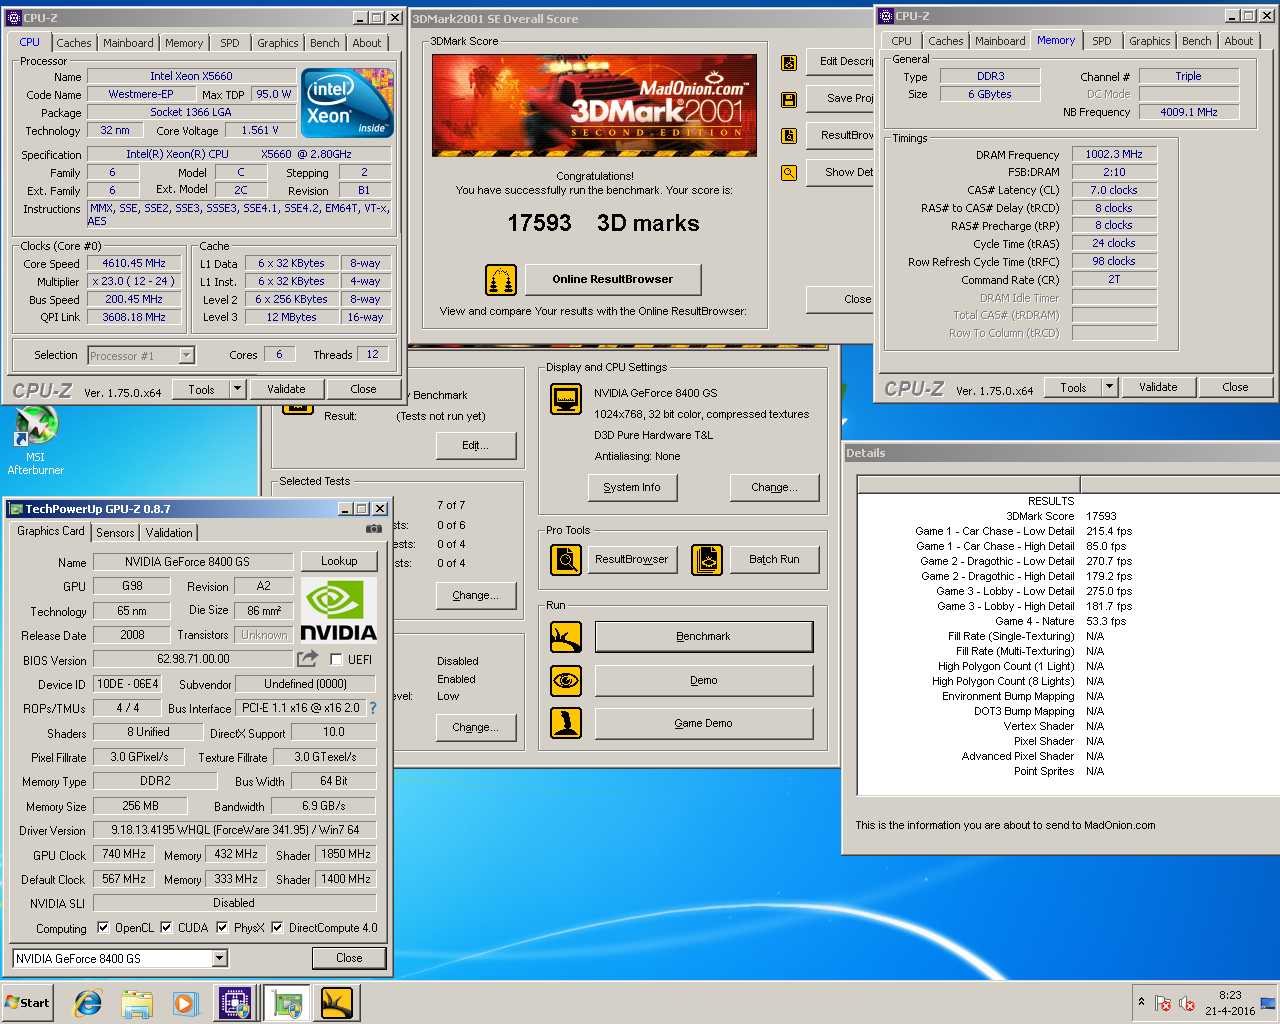Open Graphics tab in left CPU-Z
1280x1024 pixels.
point(278,43)
